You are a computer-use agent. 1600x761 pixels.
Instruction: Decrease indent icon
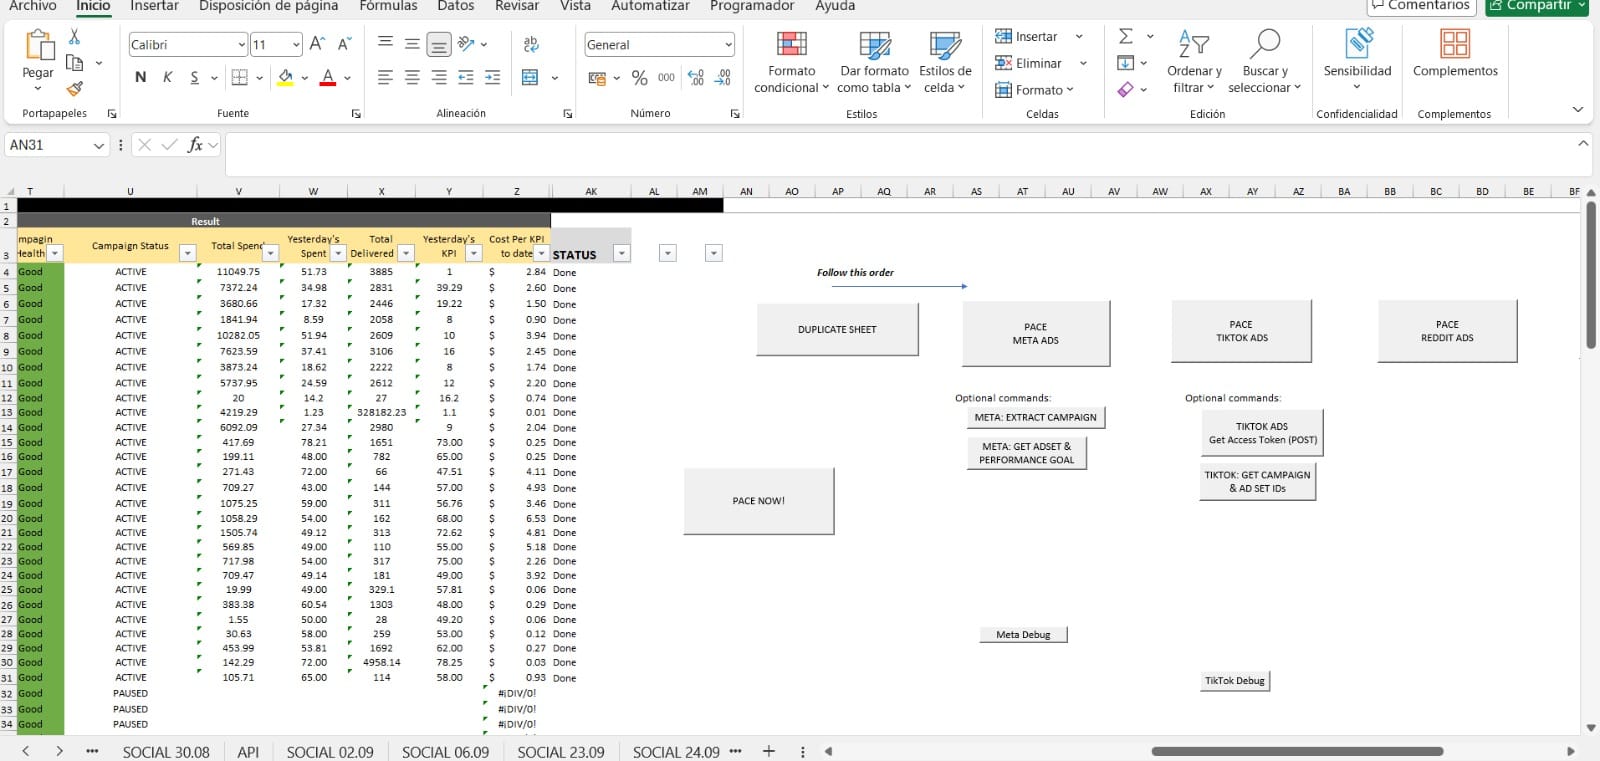tap(466, 77)
